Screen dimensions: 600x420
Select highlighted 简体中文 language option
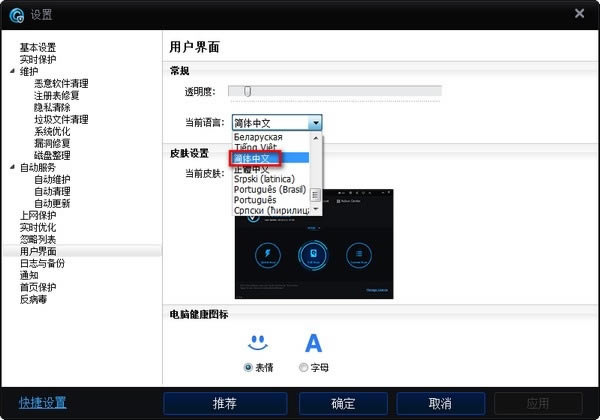pyautogui.click(x=271, y=158)
